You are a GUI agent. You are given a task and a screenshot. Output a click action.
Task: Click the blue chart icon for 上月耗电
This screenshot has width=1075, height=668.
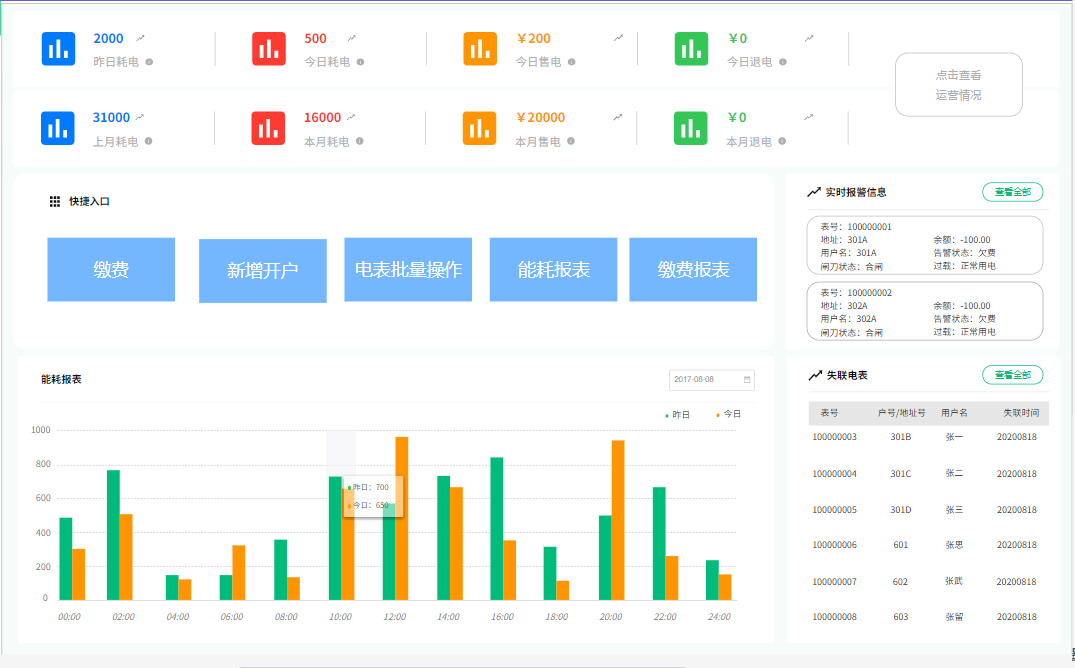58,128
